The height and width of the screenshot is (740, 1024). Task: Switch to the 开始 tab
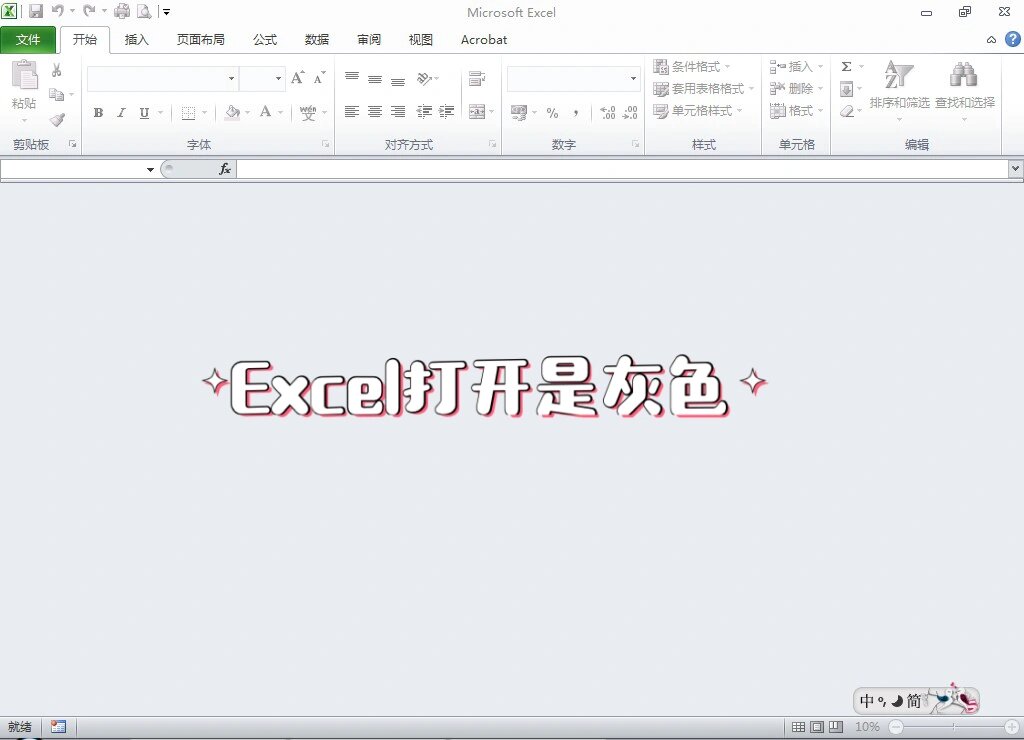pos(85,40)
